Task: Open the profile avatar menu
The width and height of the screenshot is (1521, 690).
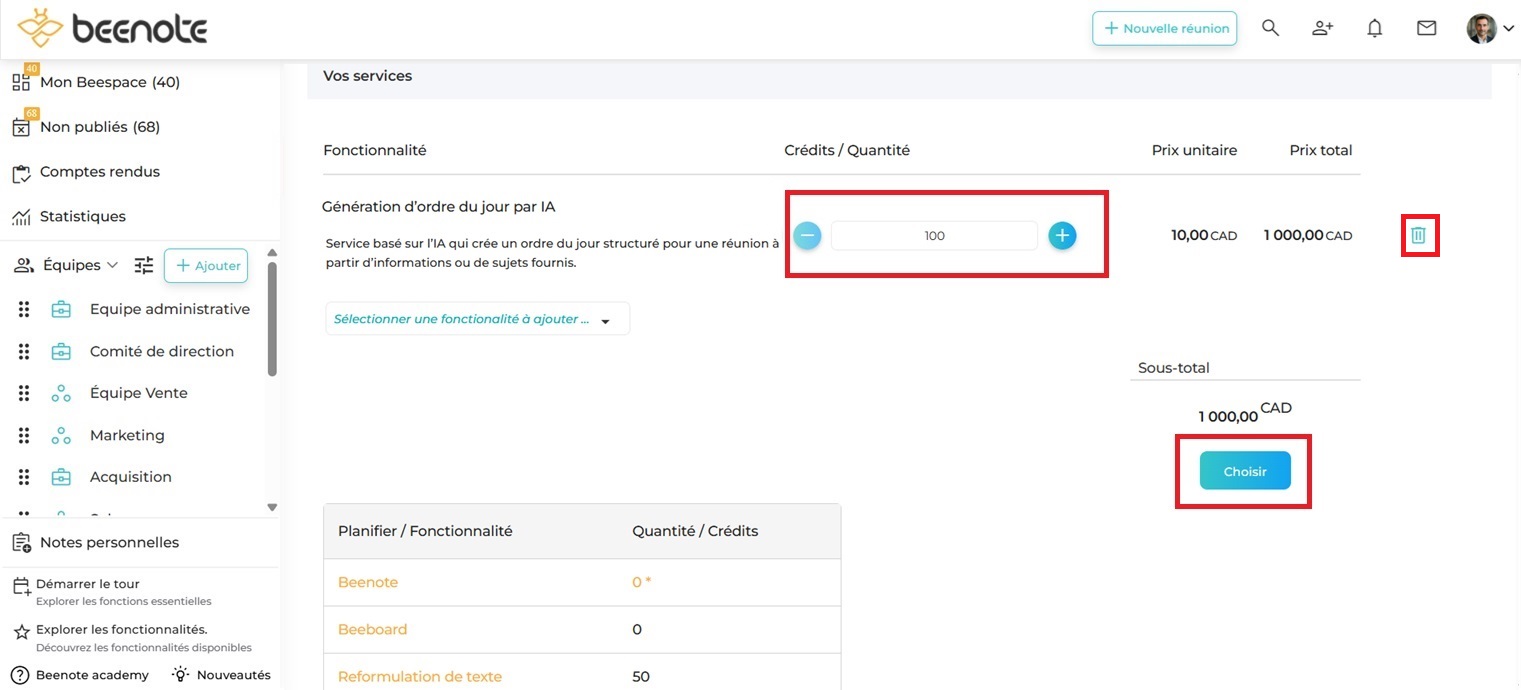Action: click(x=1489, y=28)
